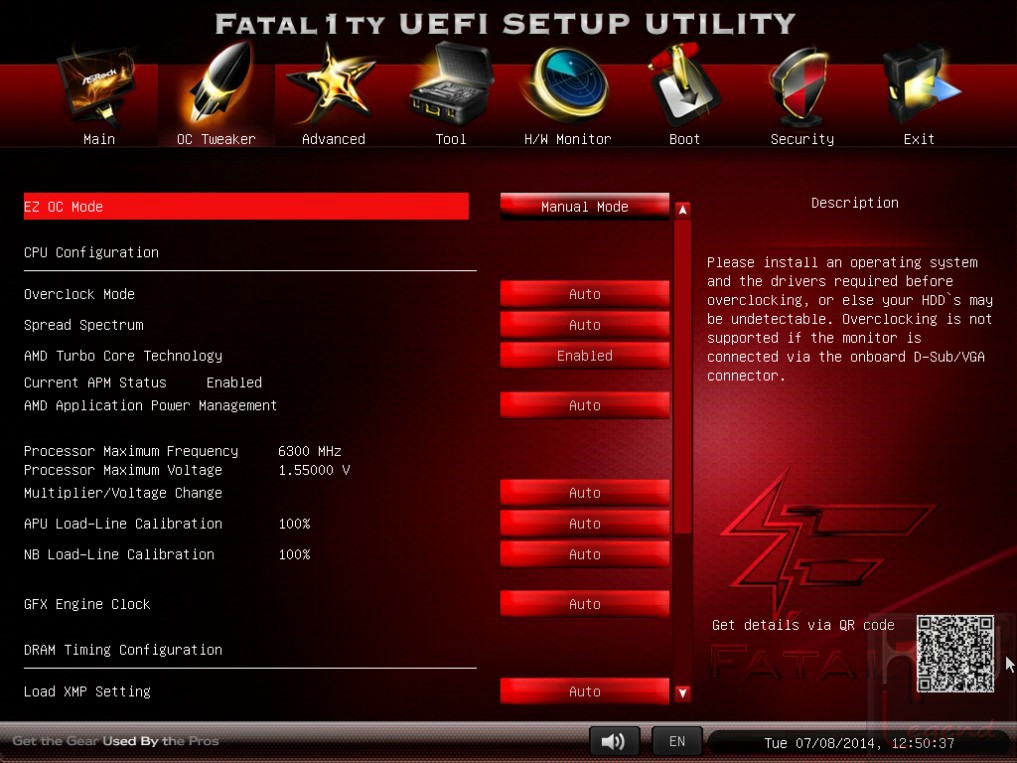Viewport: 1017px width, 763px height.
Task: Click the Exit door icon
Action: click(921, 86)
